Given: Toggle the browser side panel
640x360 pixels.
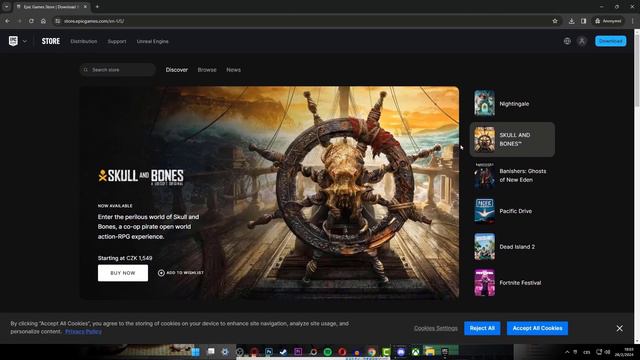Looking at the screenshot, I should (x=584, y=21).
